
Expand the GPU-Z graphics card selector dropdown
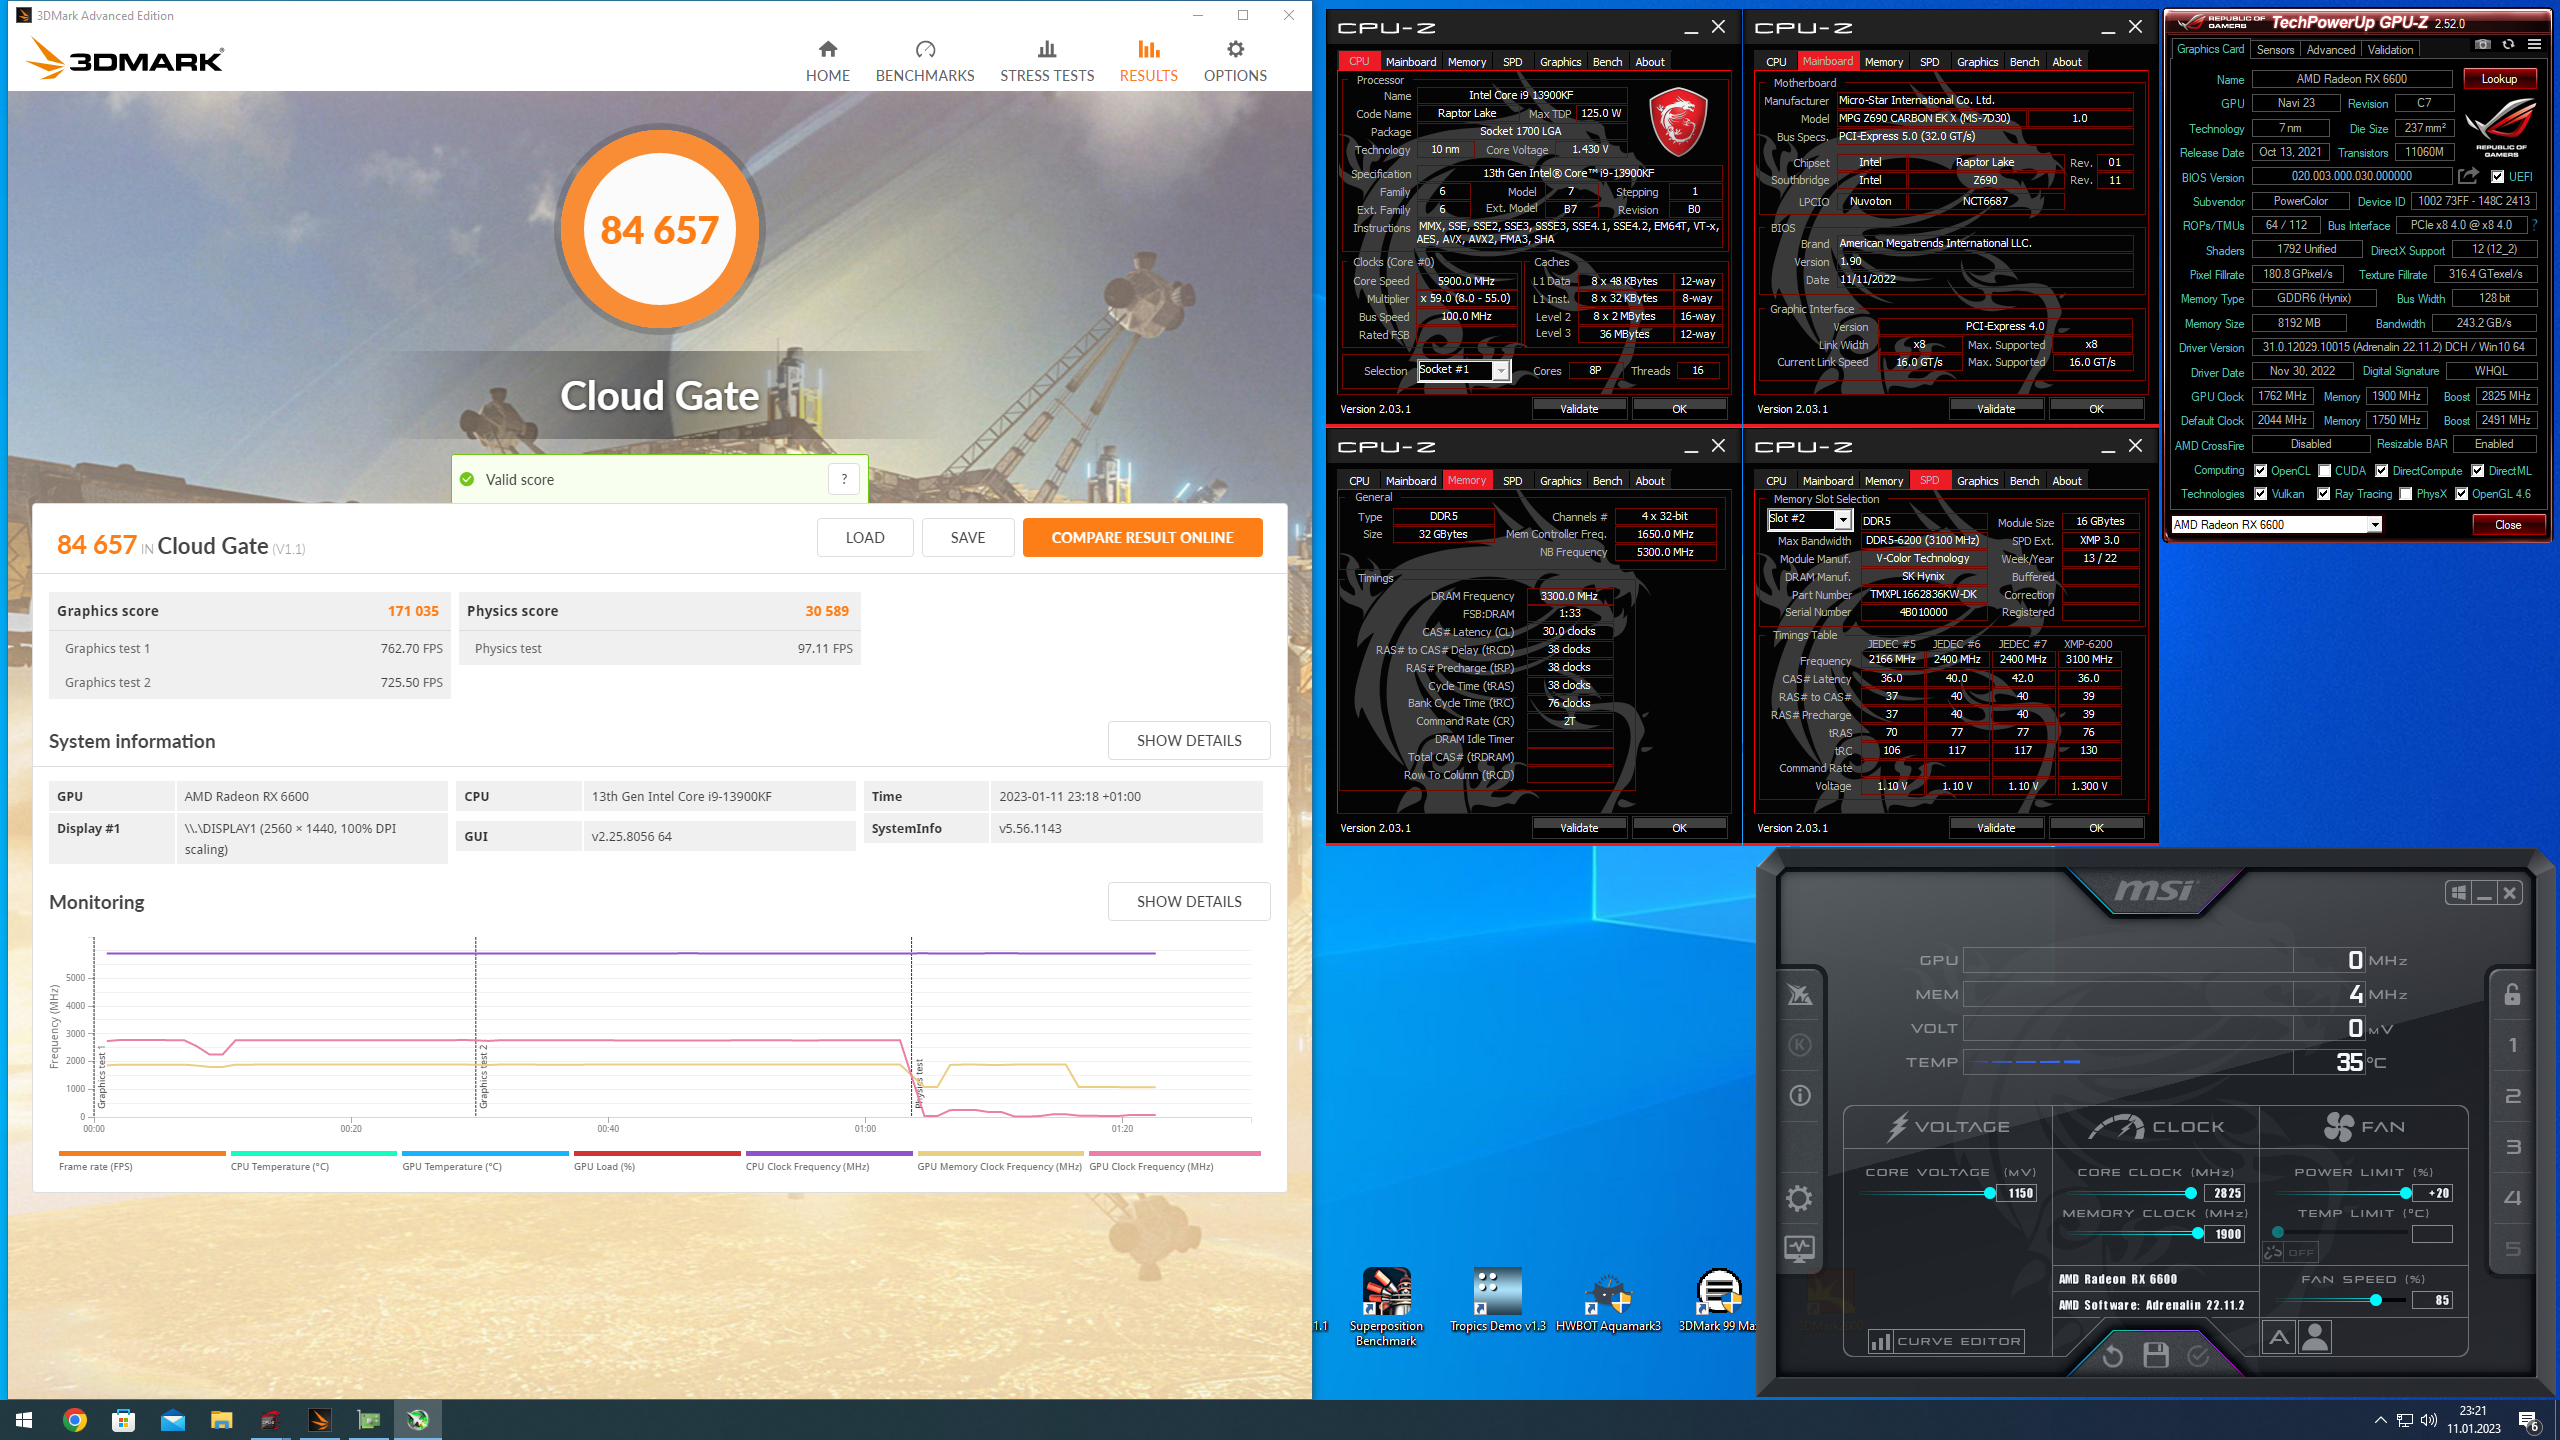click(2374, 525)
